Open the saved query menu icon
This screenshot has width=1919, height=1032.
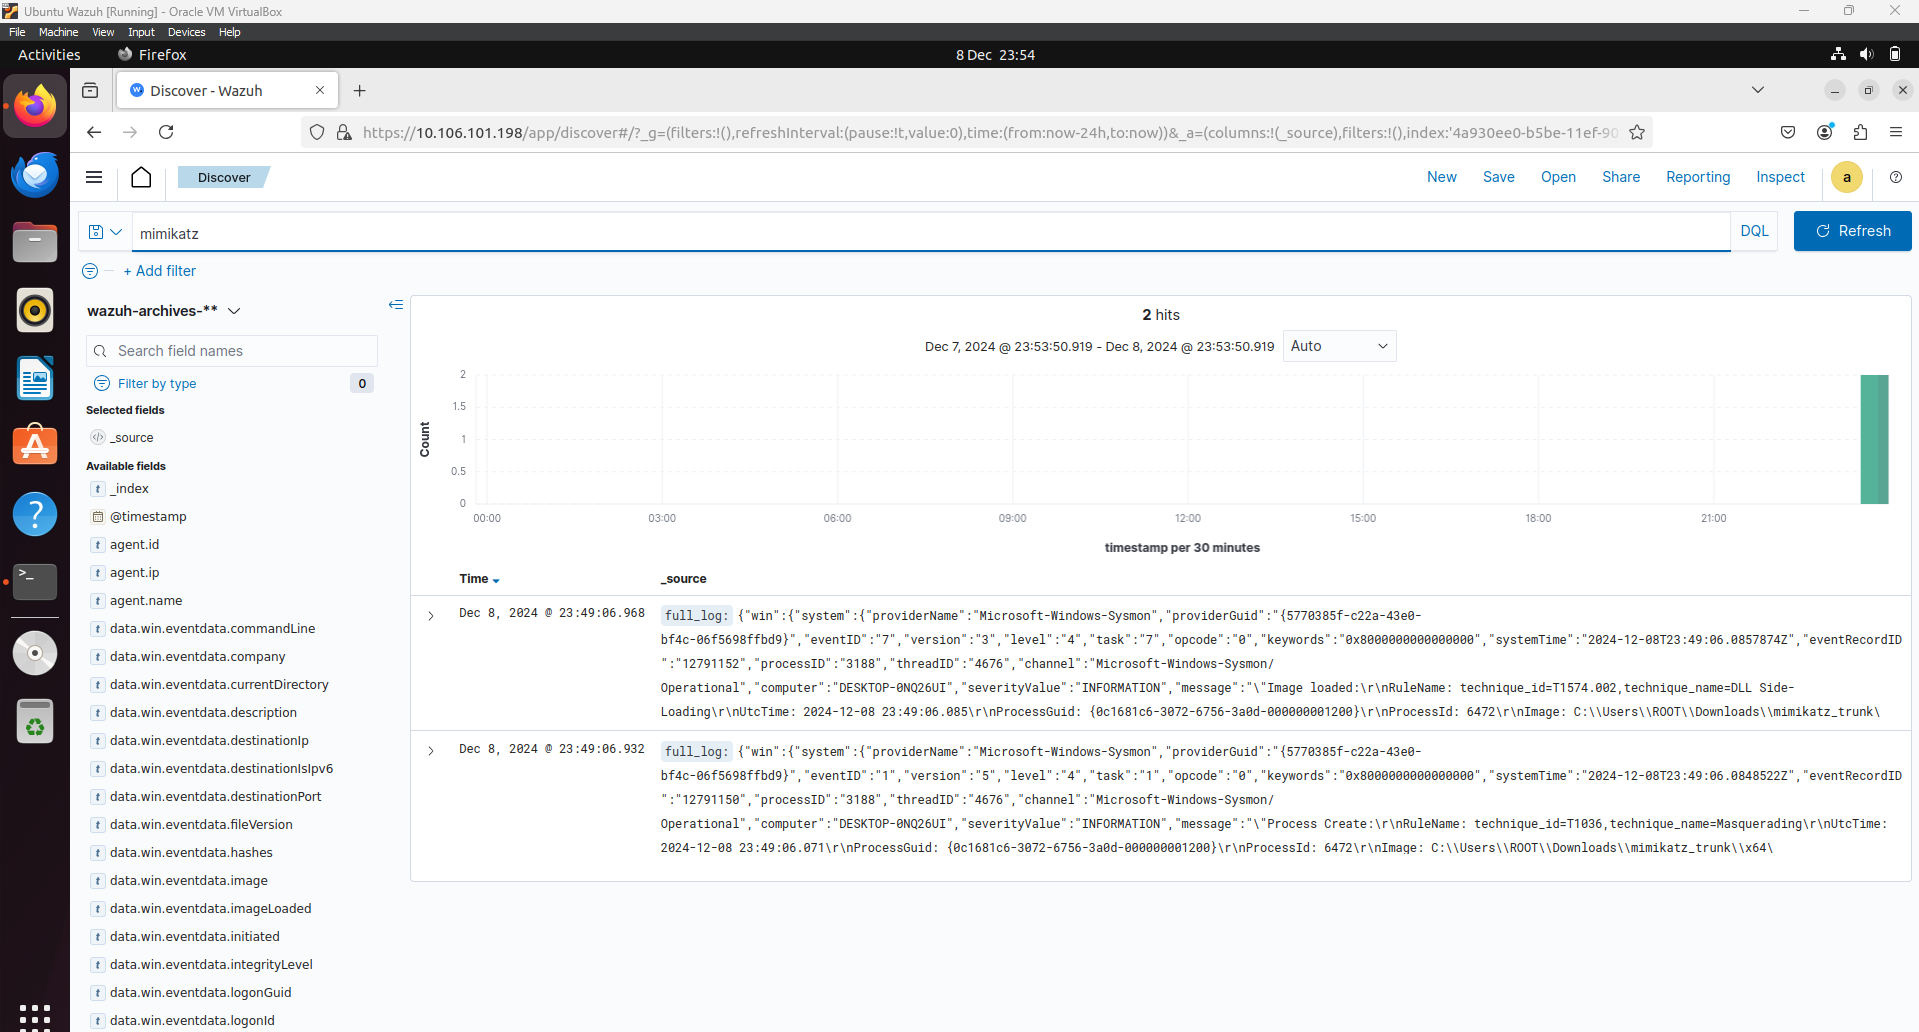[105, 231]
